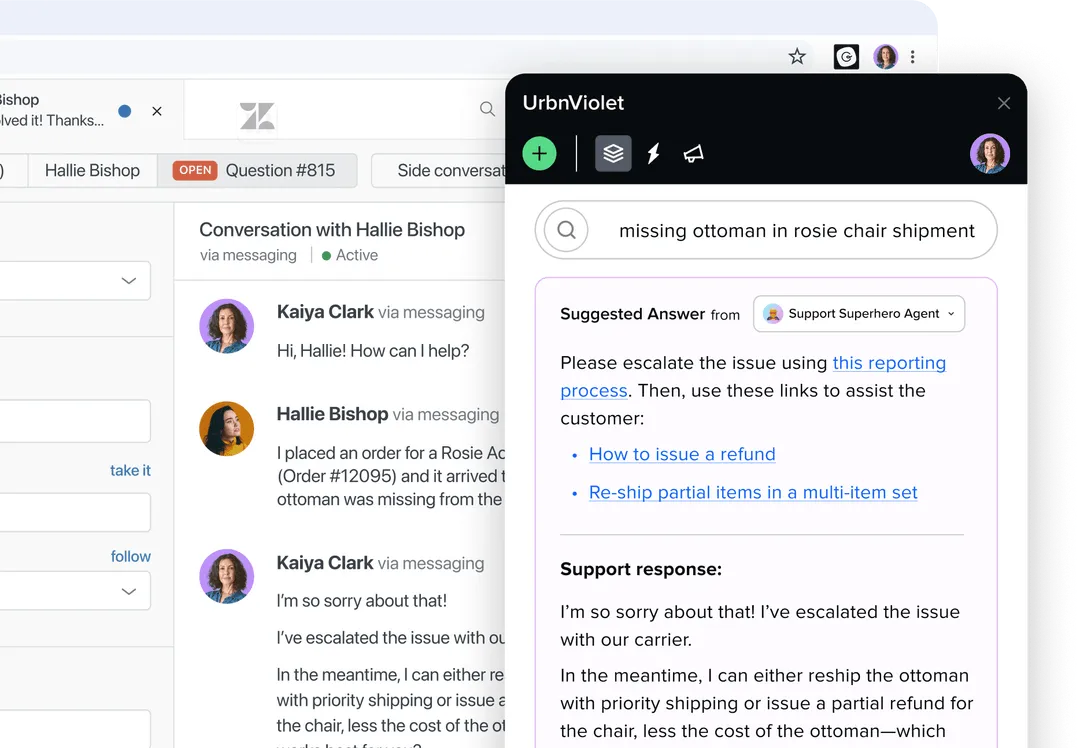Open browser three-dot menu
Image resolution: width=1080 pixels, height=748 pixels.
(913, 56)
